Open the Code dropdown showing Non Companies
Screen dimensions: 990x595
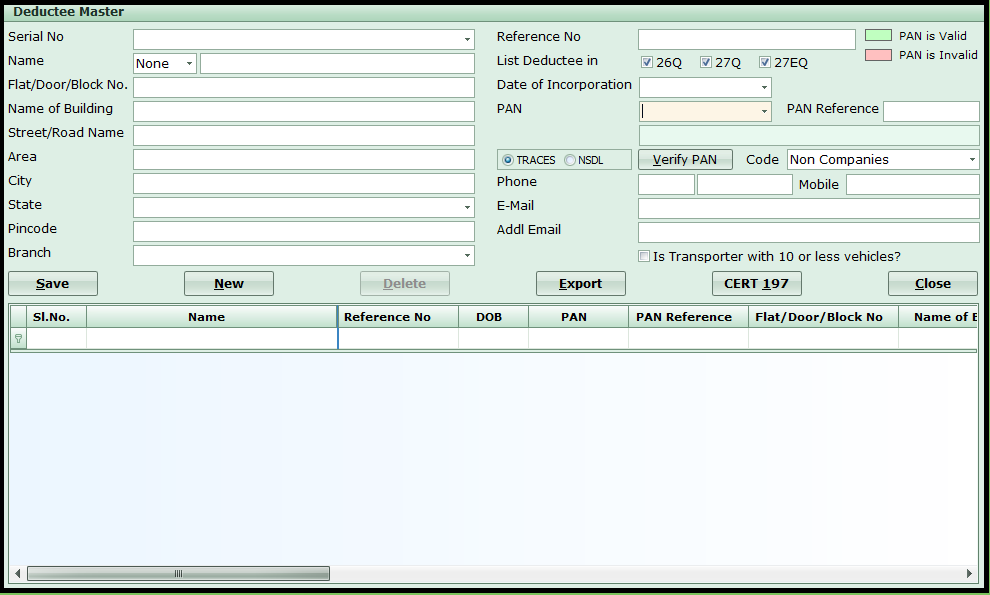[972, 159]
